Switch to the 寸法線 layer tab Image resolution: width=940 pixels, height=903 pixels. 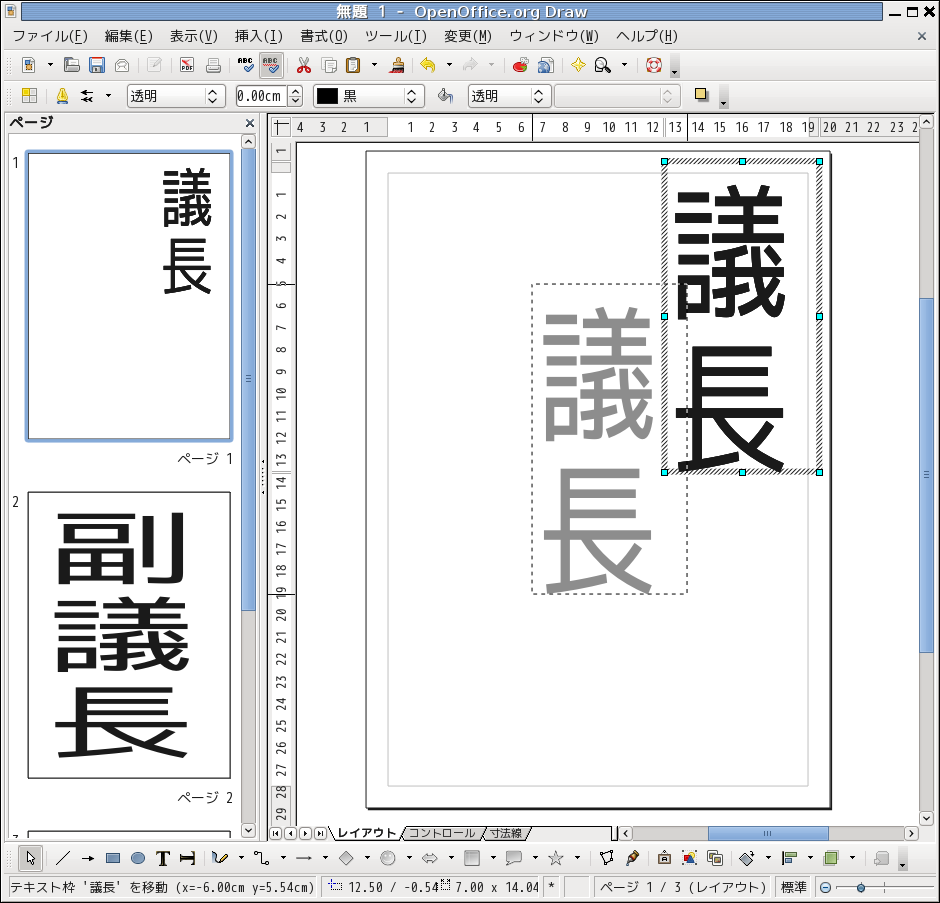point(506,833)
